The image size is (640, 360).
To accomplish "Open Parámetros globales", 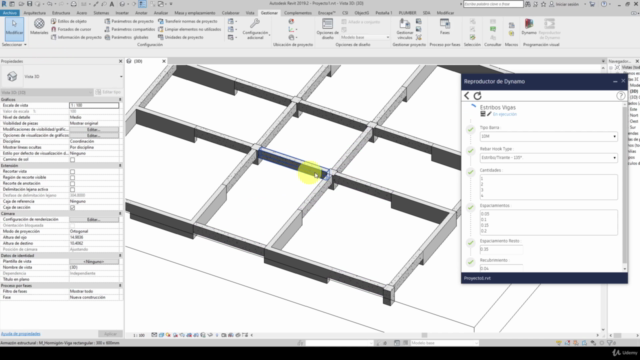I will 126,37.
